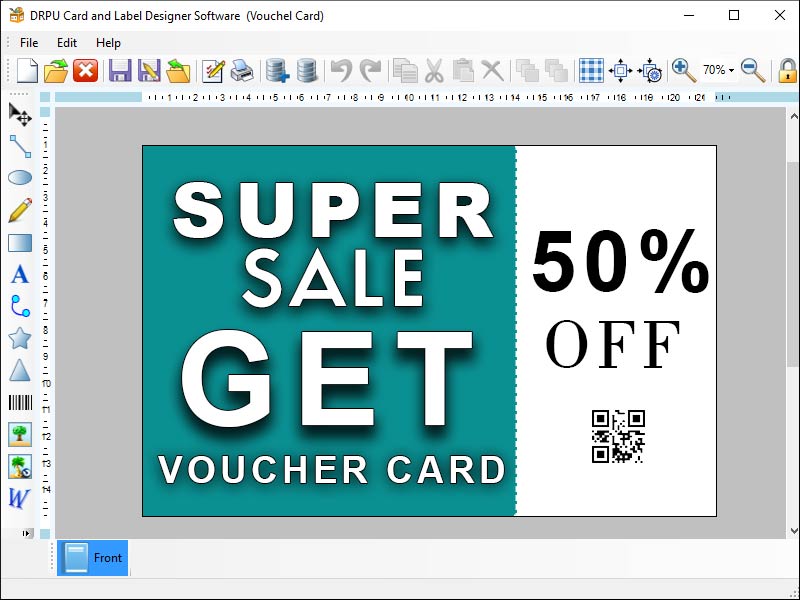Toggle the lock icon on the toolbar
800x600 pixels.
(x=786, y=71)
